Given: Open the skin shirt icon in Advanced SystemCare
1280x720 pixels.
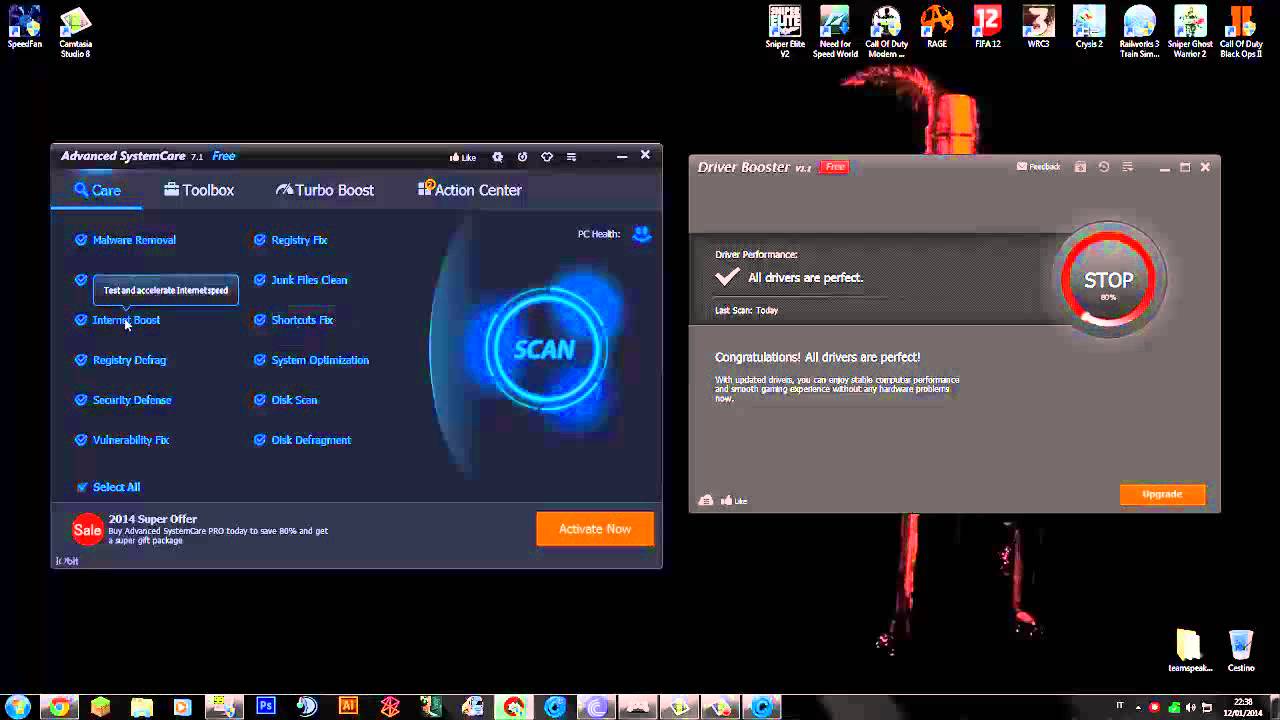Looking at the screenshot, I should (547, 157).
